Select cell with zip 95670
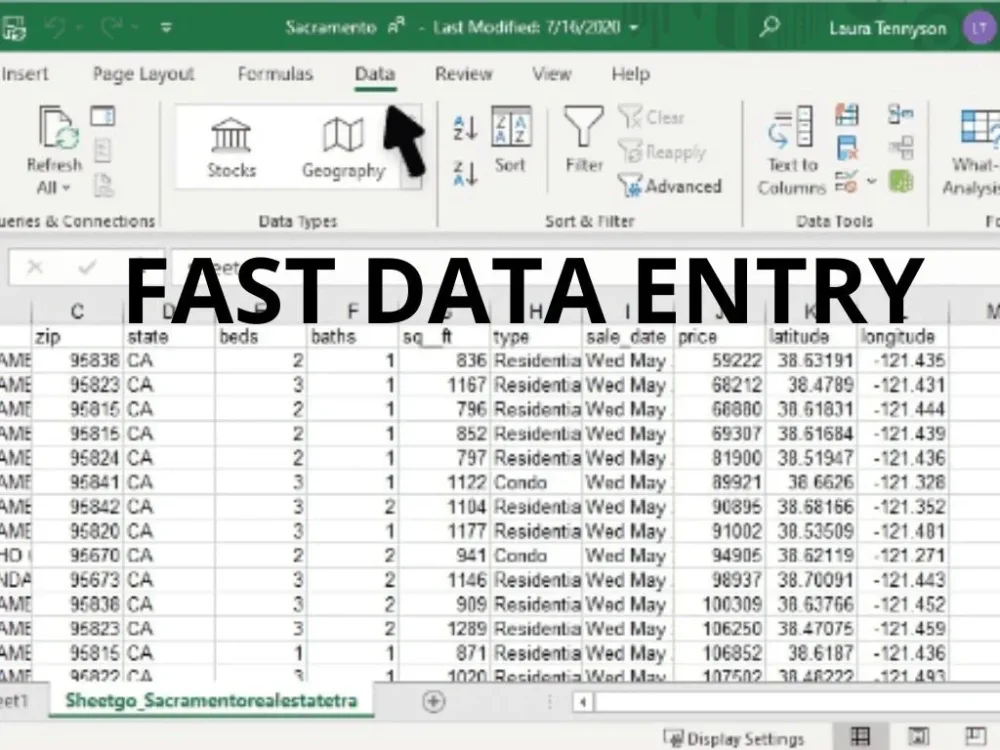 pos(77,555)
